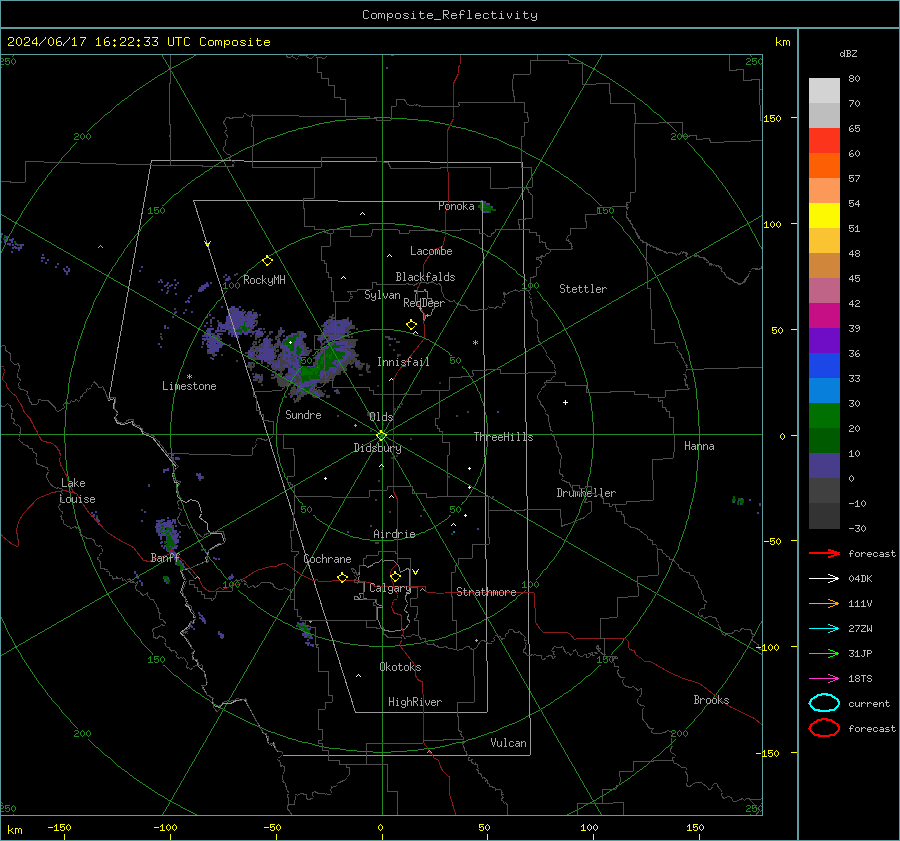Click the ThreeHills city label
Image resolution: width=900 pixels, height=841 pixels.
(503, 437)
